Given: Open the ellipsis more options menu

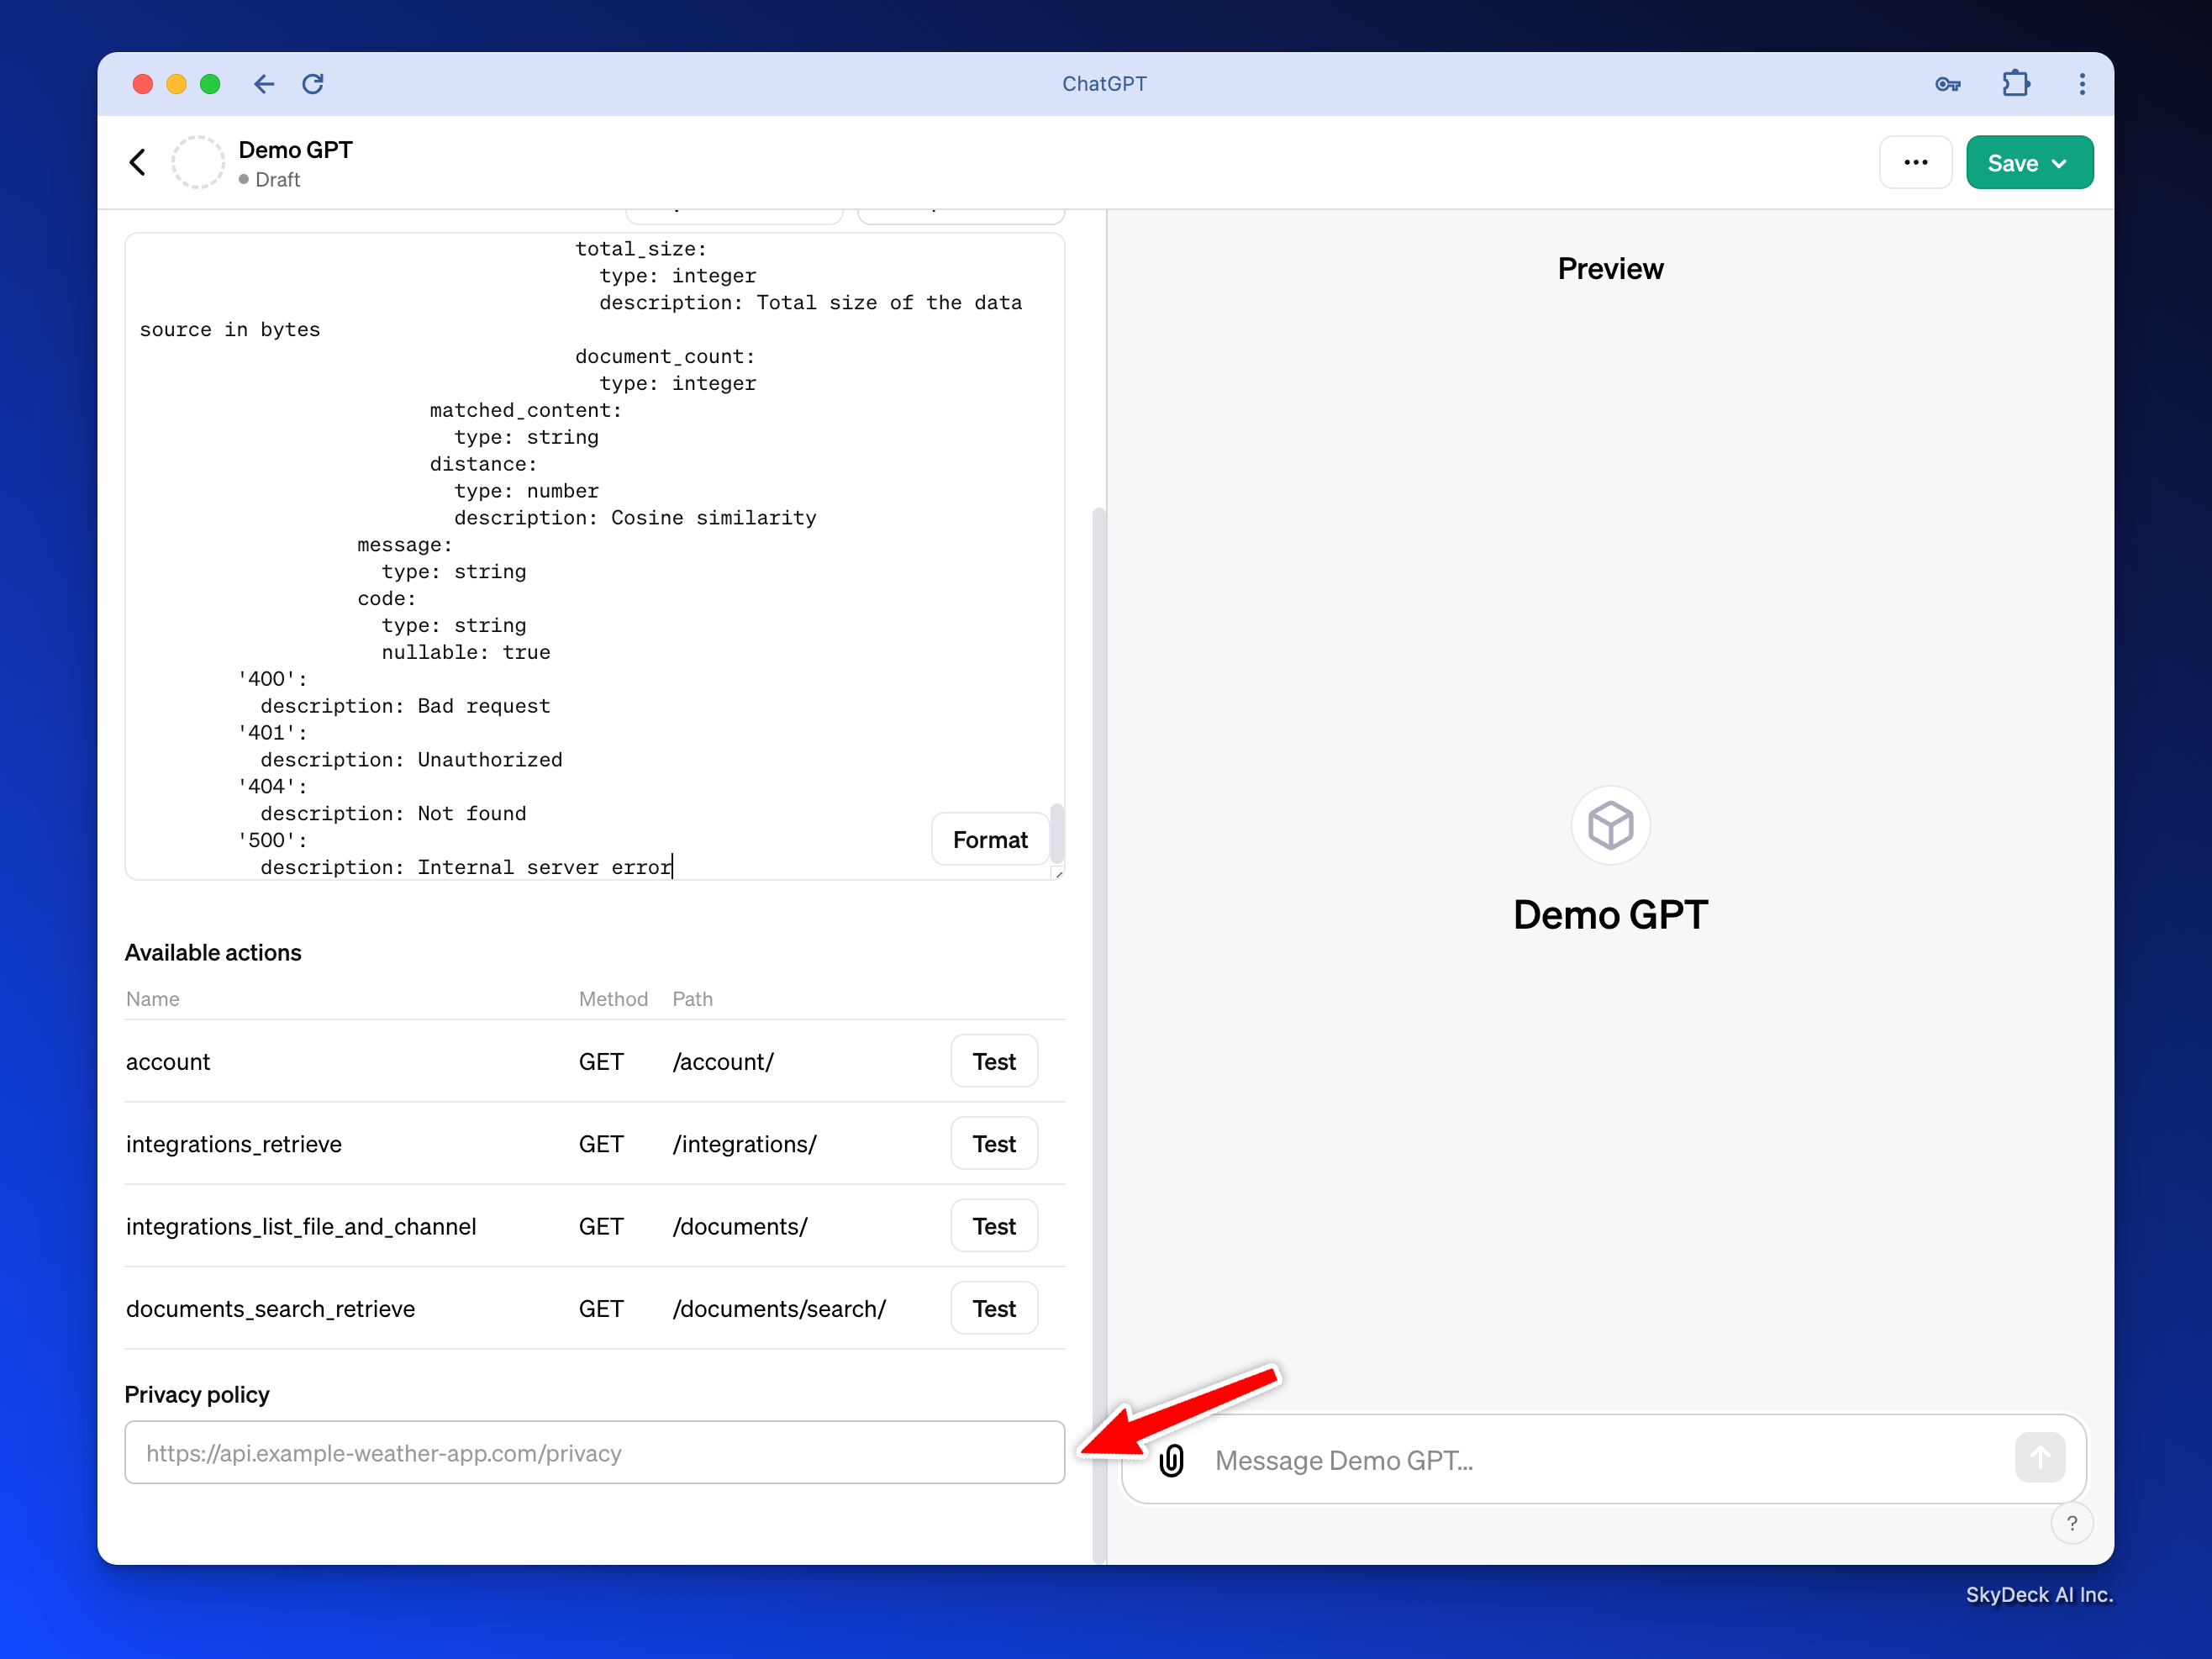Looking at the screenshot, I should click(x=1915, y=163).
